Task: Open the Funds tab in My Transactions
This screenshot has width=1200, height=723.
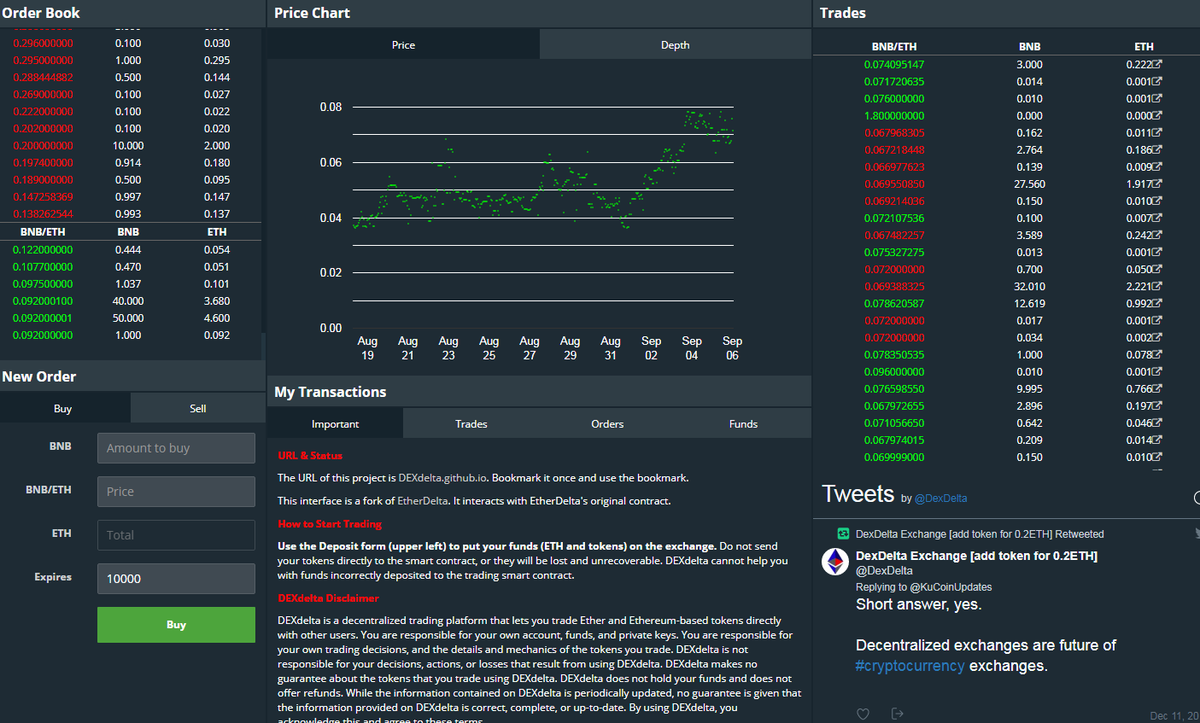Action: click(x=743, y=423)
